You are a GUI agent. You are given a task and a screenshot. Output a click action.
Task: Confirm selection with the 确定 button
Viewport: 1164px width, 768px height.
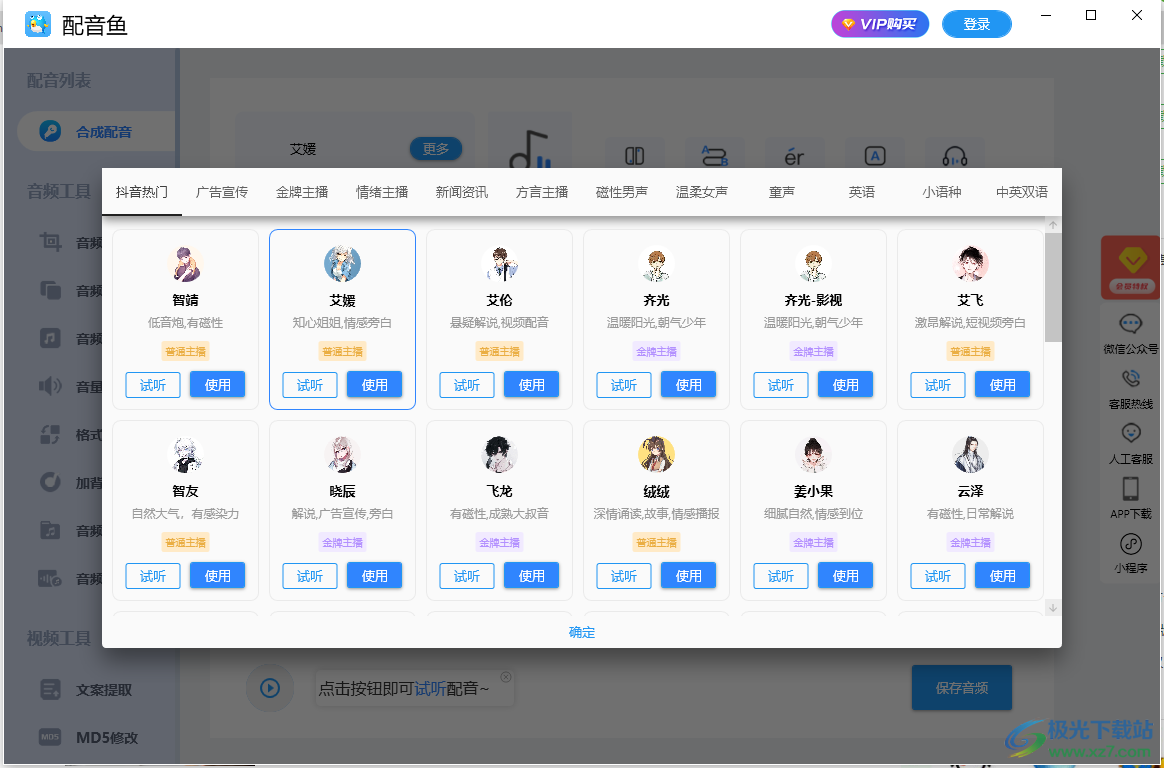point(581,632)
